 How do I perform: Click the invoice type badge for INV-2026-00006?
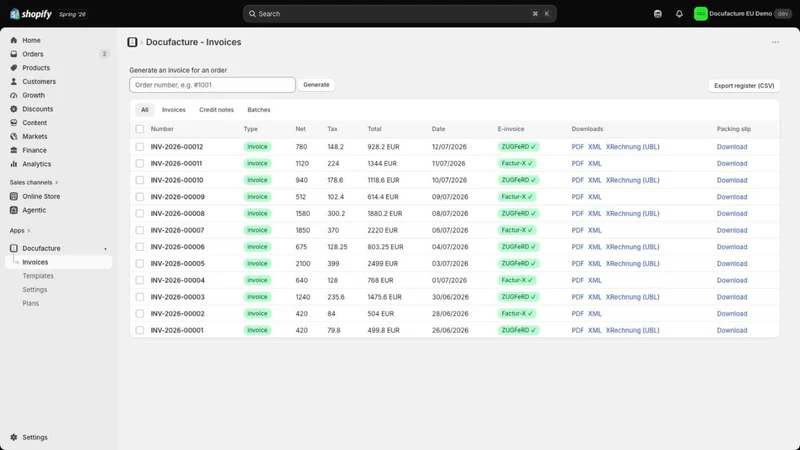pos(257,247)
